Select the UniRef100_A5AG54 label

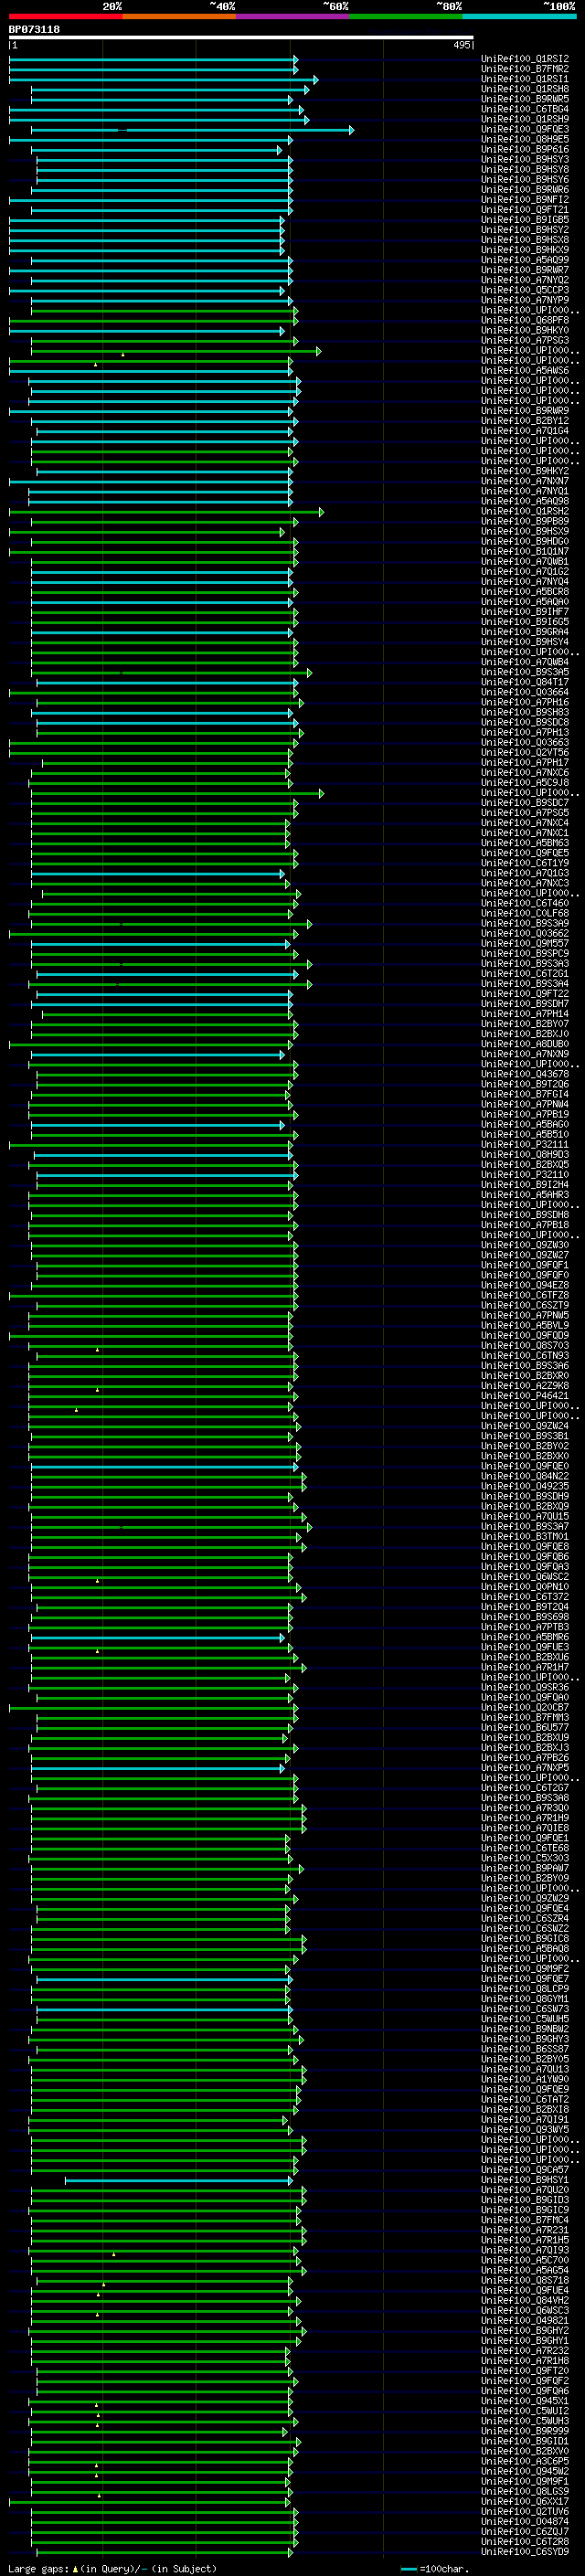click(x=525, y=2270)
